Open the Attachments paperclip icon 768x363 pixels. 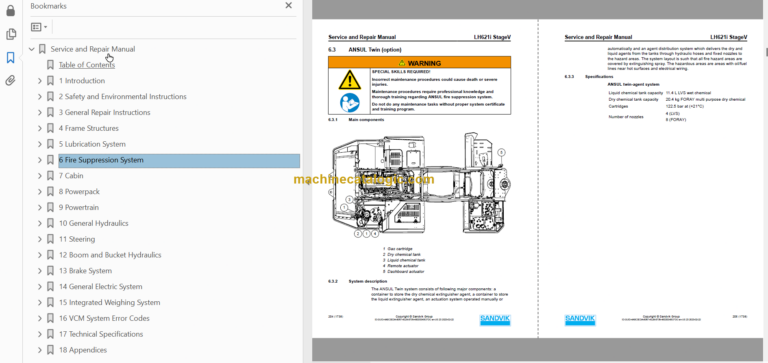(x=10, y=81)
